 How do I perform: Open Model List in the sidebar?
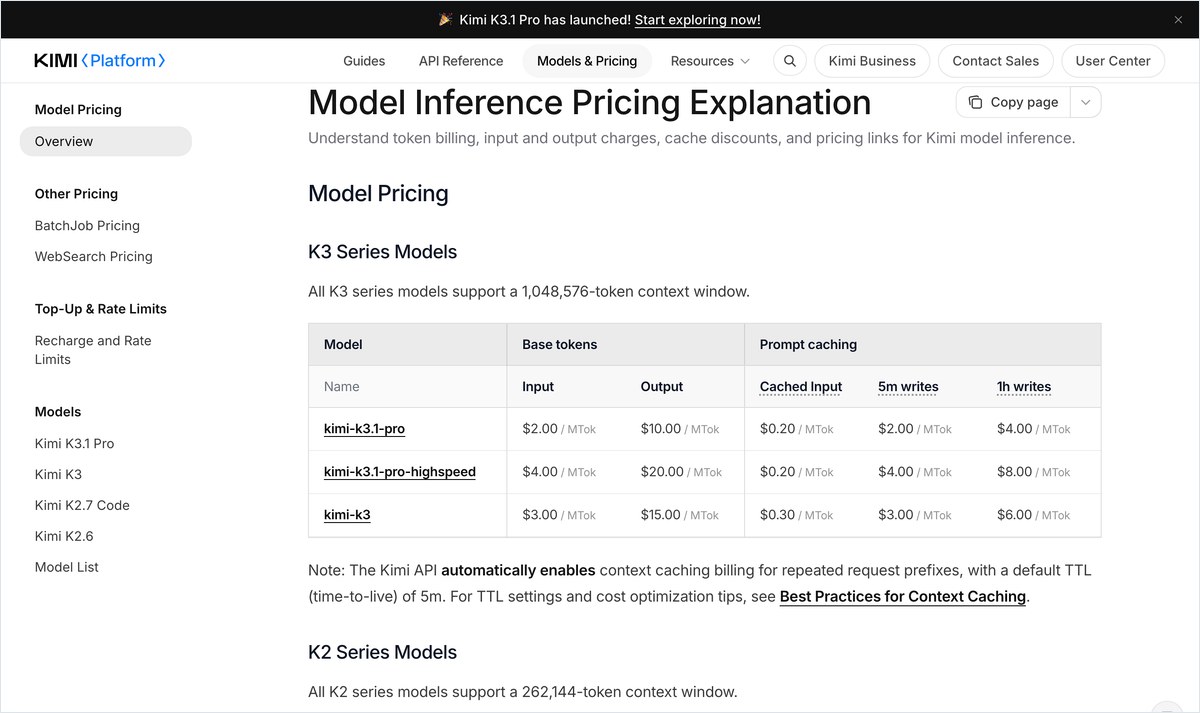pos(67,567)
